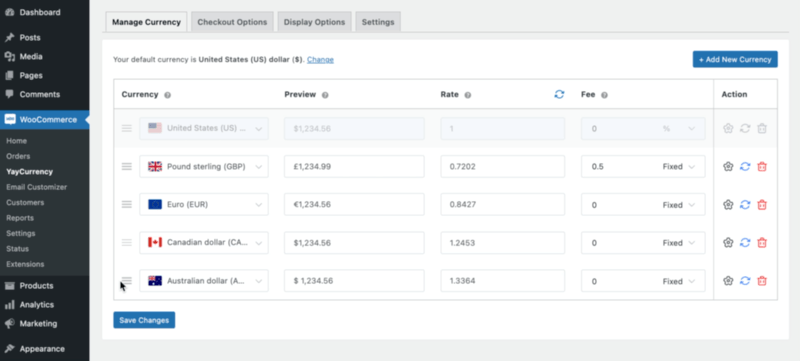Screen dimensions: 800x361
Task: Refresh rate for Australian dollar row
Action: pos(745,280)
